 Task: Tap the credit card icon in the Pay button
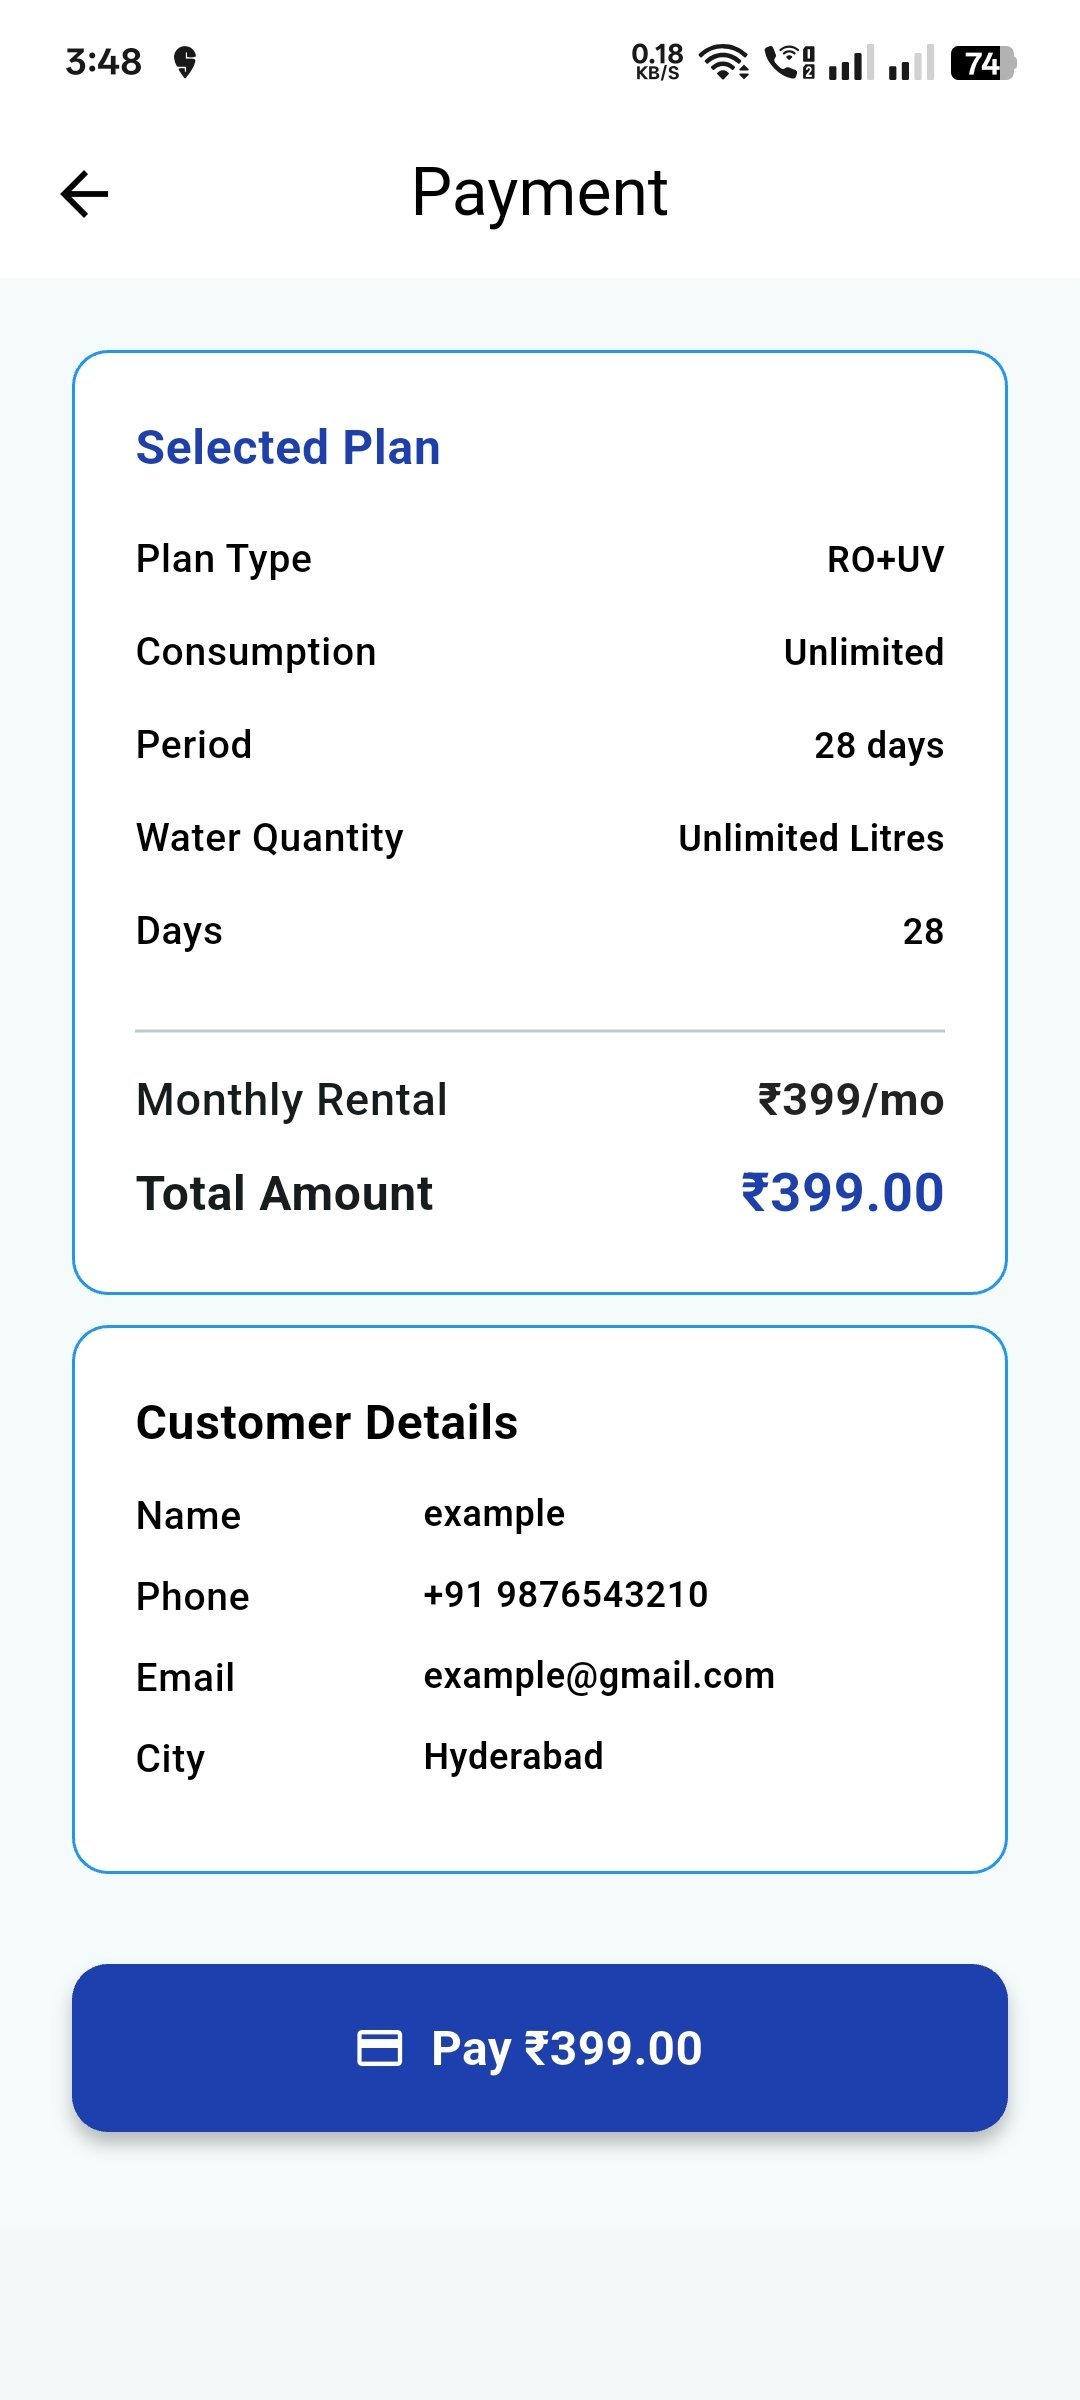click(380, 2047)
